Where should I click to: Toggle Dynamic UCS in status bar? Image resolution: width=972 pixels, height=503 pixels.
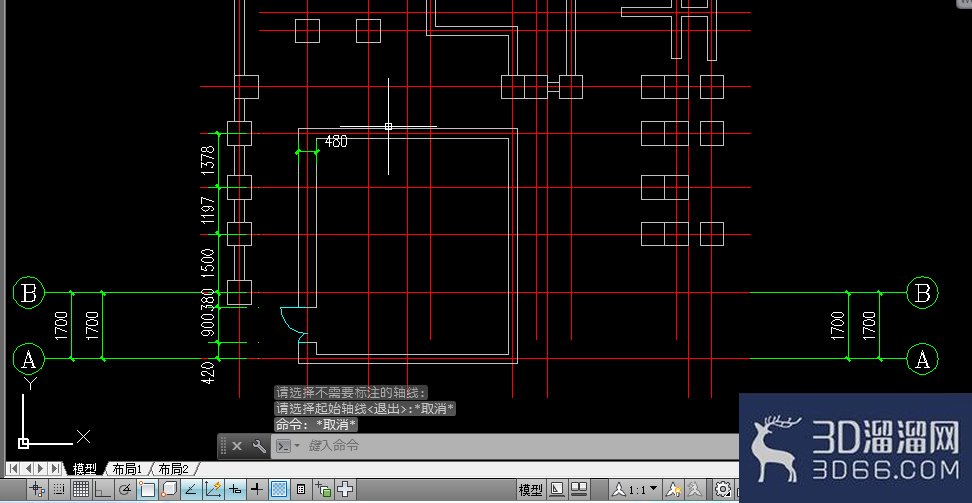coord(213,489)
